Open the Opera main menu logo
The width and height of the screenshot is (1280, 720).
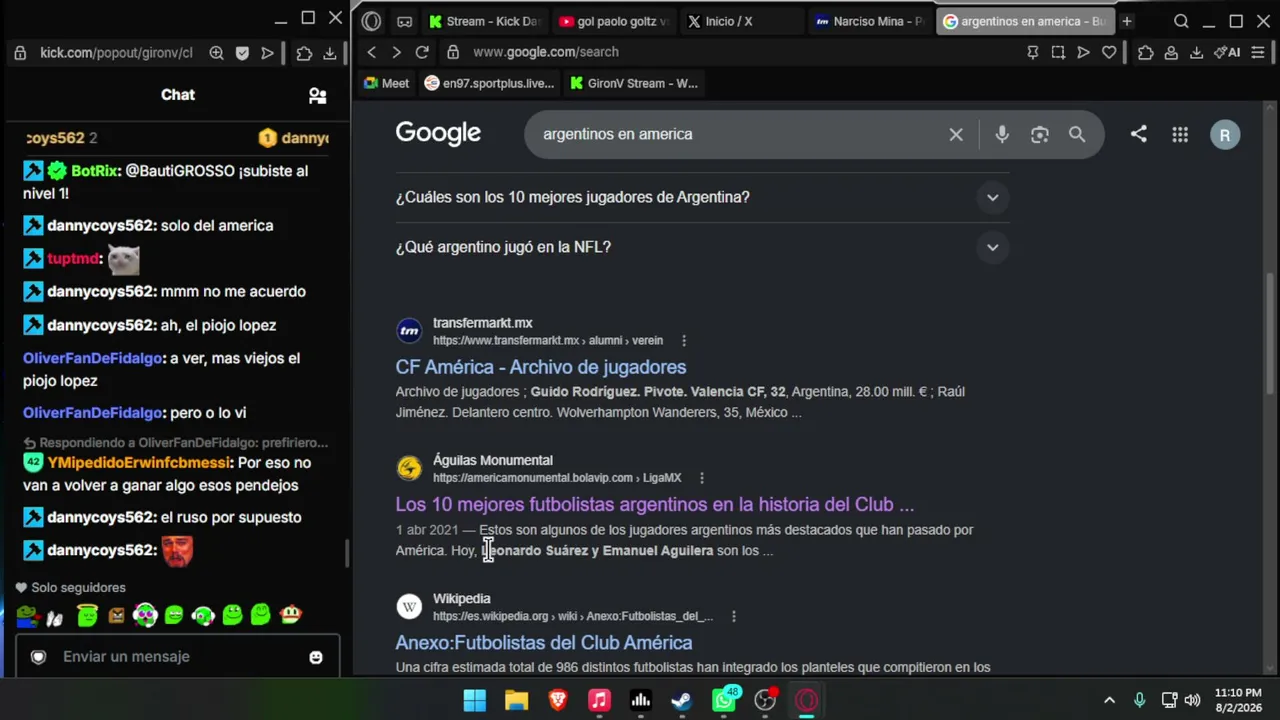(x=372, y=21)
